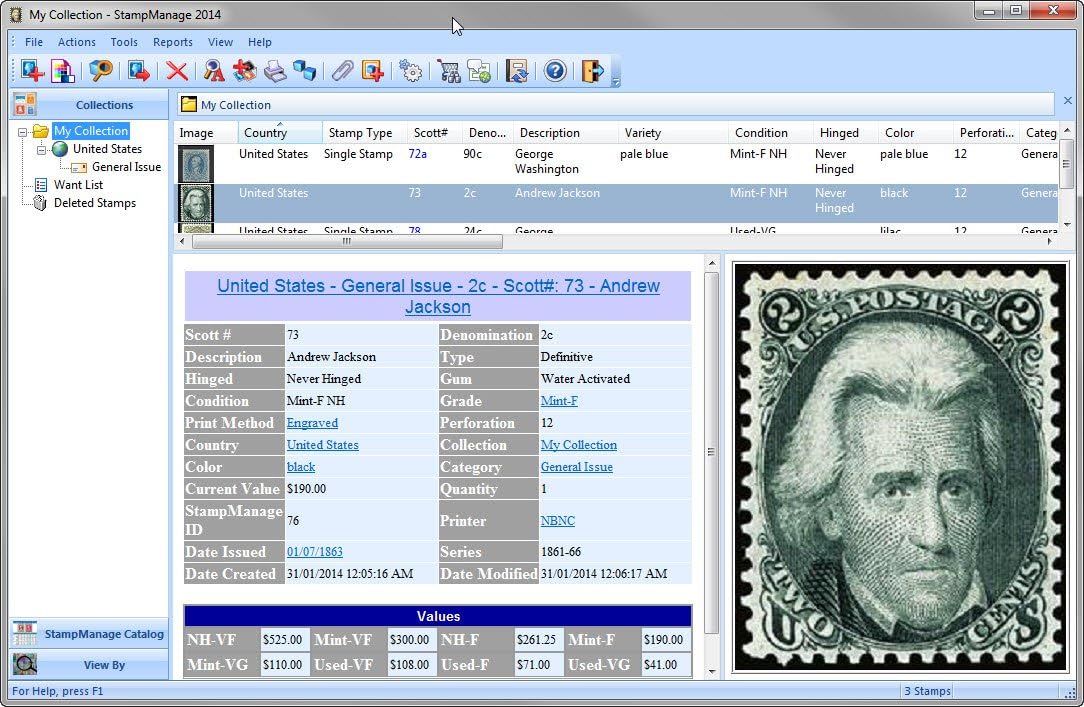This screenshot has height=707, width=1084.
Task: Attach a file with the paperclip icon
Action: coord(341,71)
